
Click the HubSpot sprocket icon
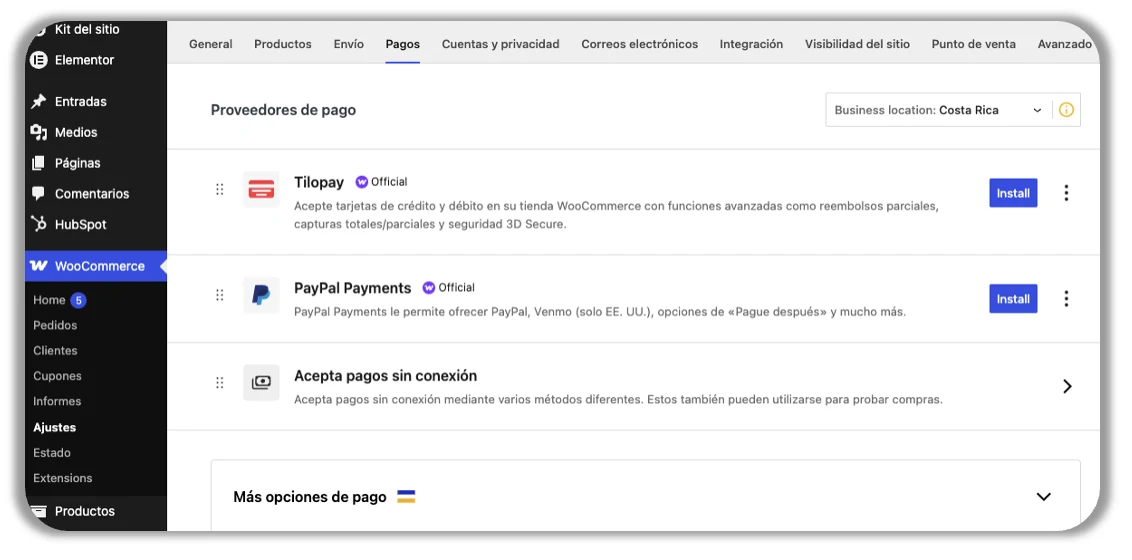(x=39, y=224)
